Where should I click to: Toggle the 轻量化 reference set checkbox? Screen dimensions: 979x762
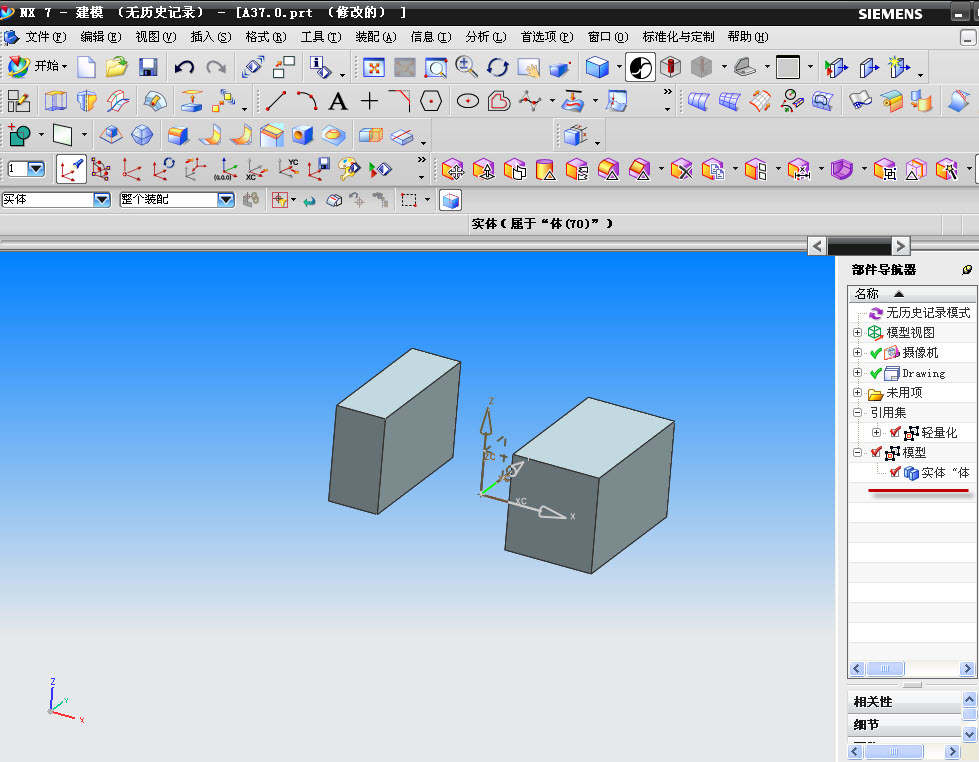pyautogui.click(x=895, y=432)
